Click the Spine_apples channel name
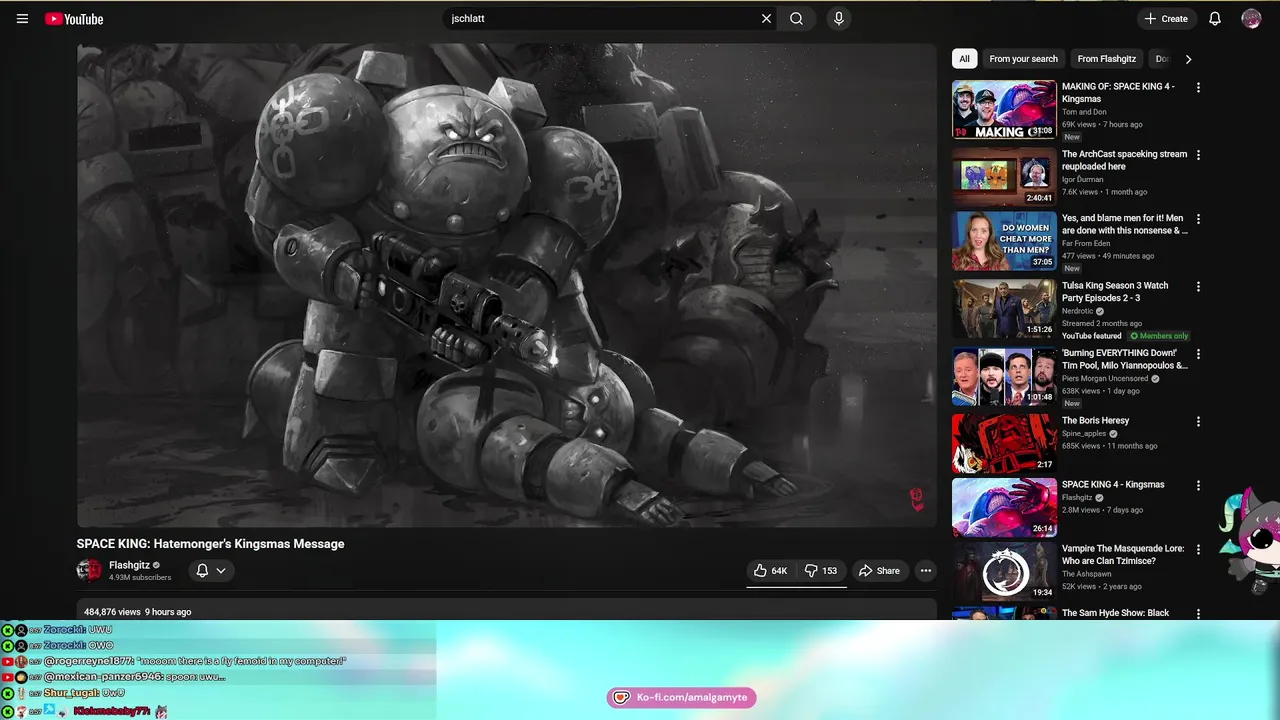 click(1086, 434)
